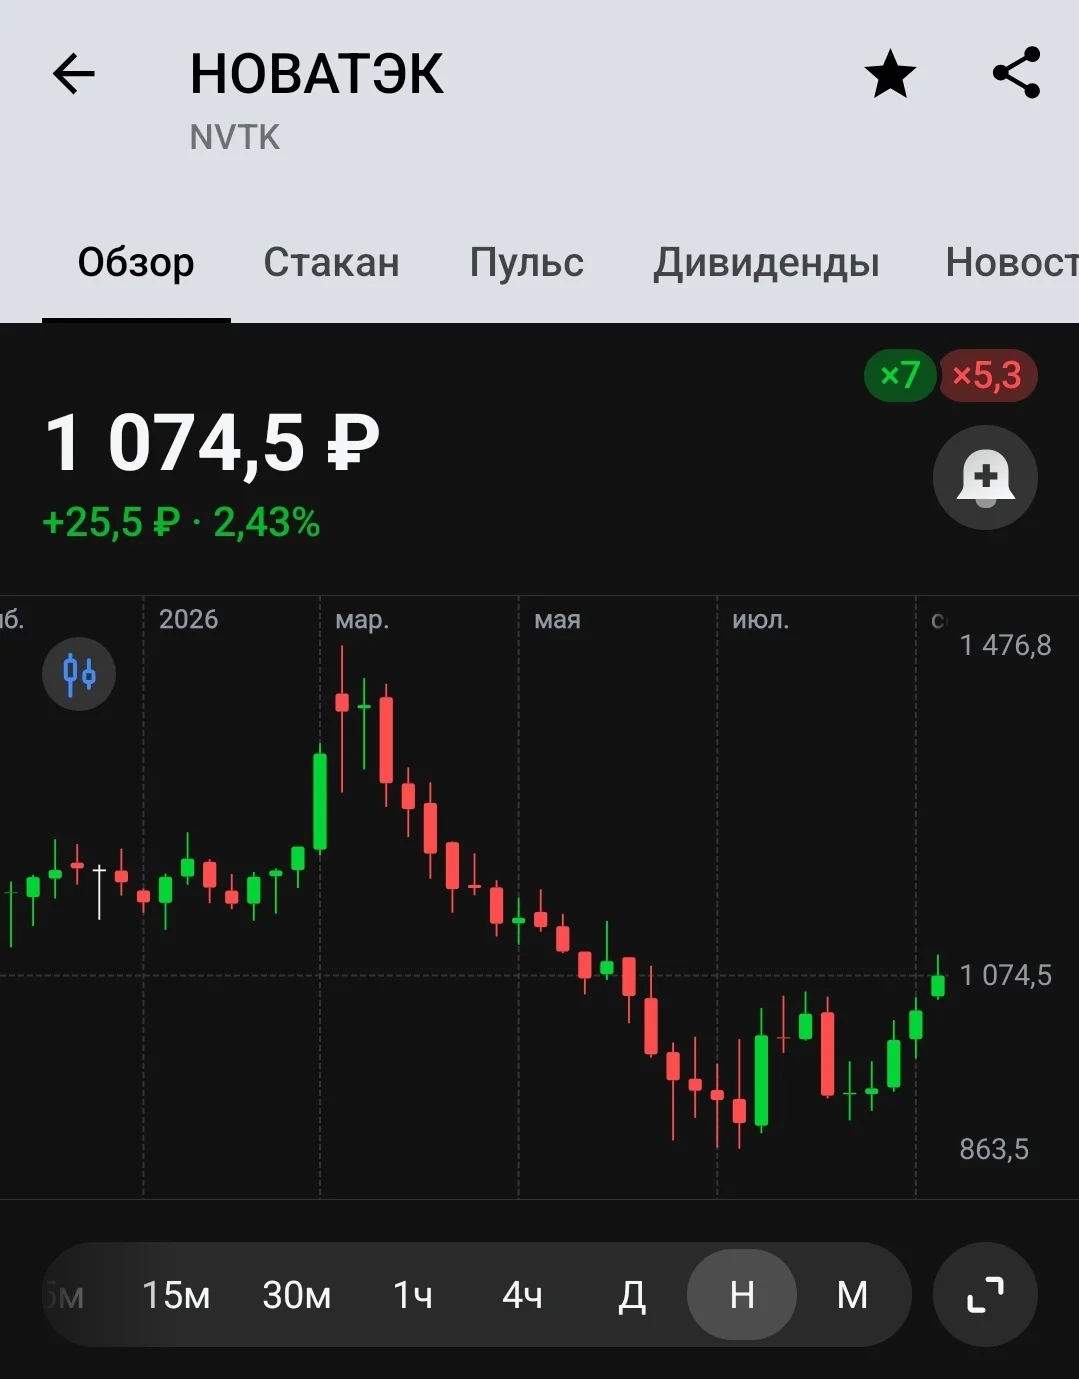Switch chart to monthly М interval
The width and height of the screenshot is (1079, 1379).
pyautogui.click(x=852, y=1295)
